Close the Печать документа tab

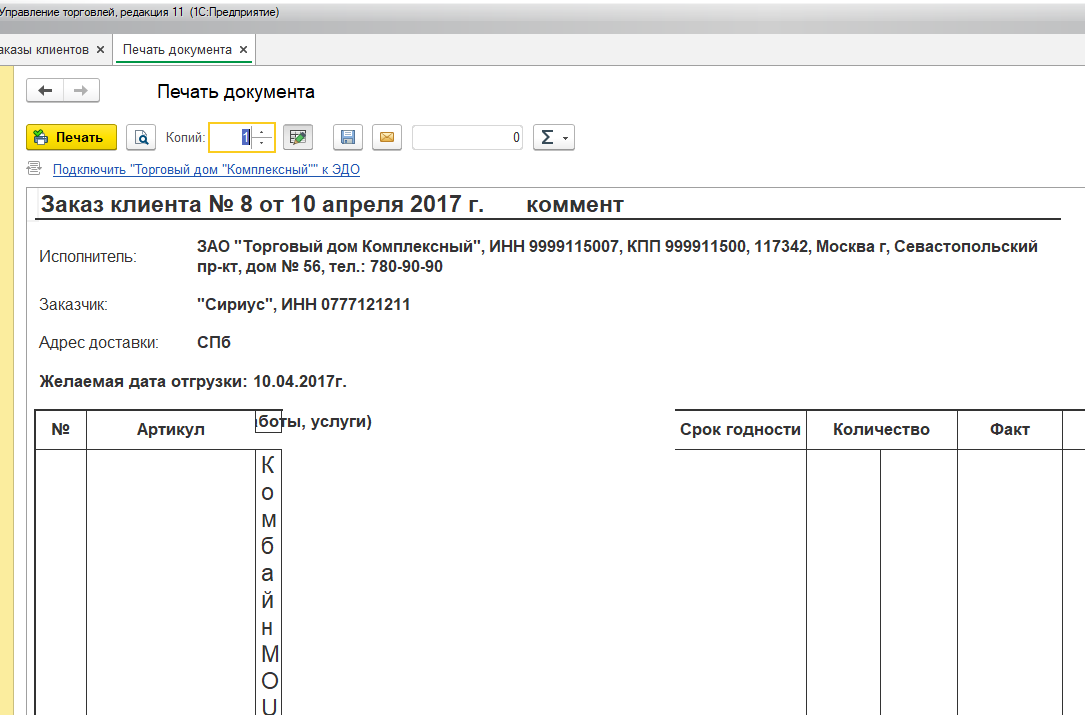pos(243,49)
